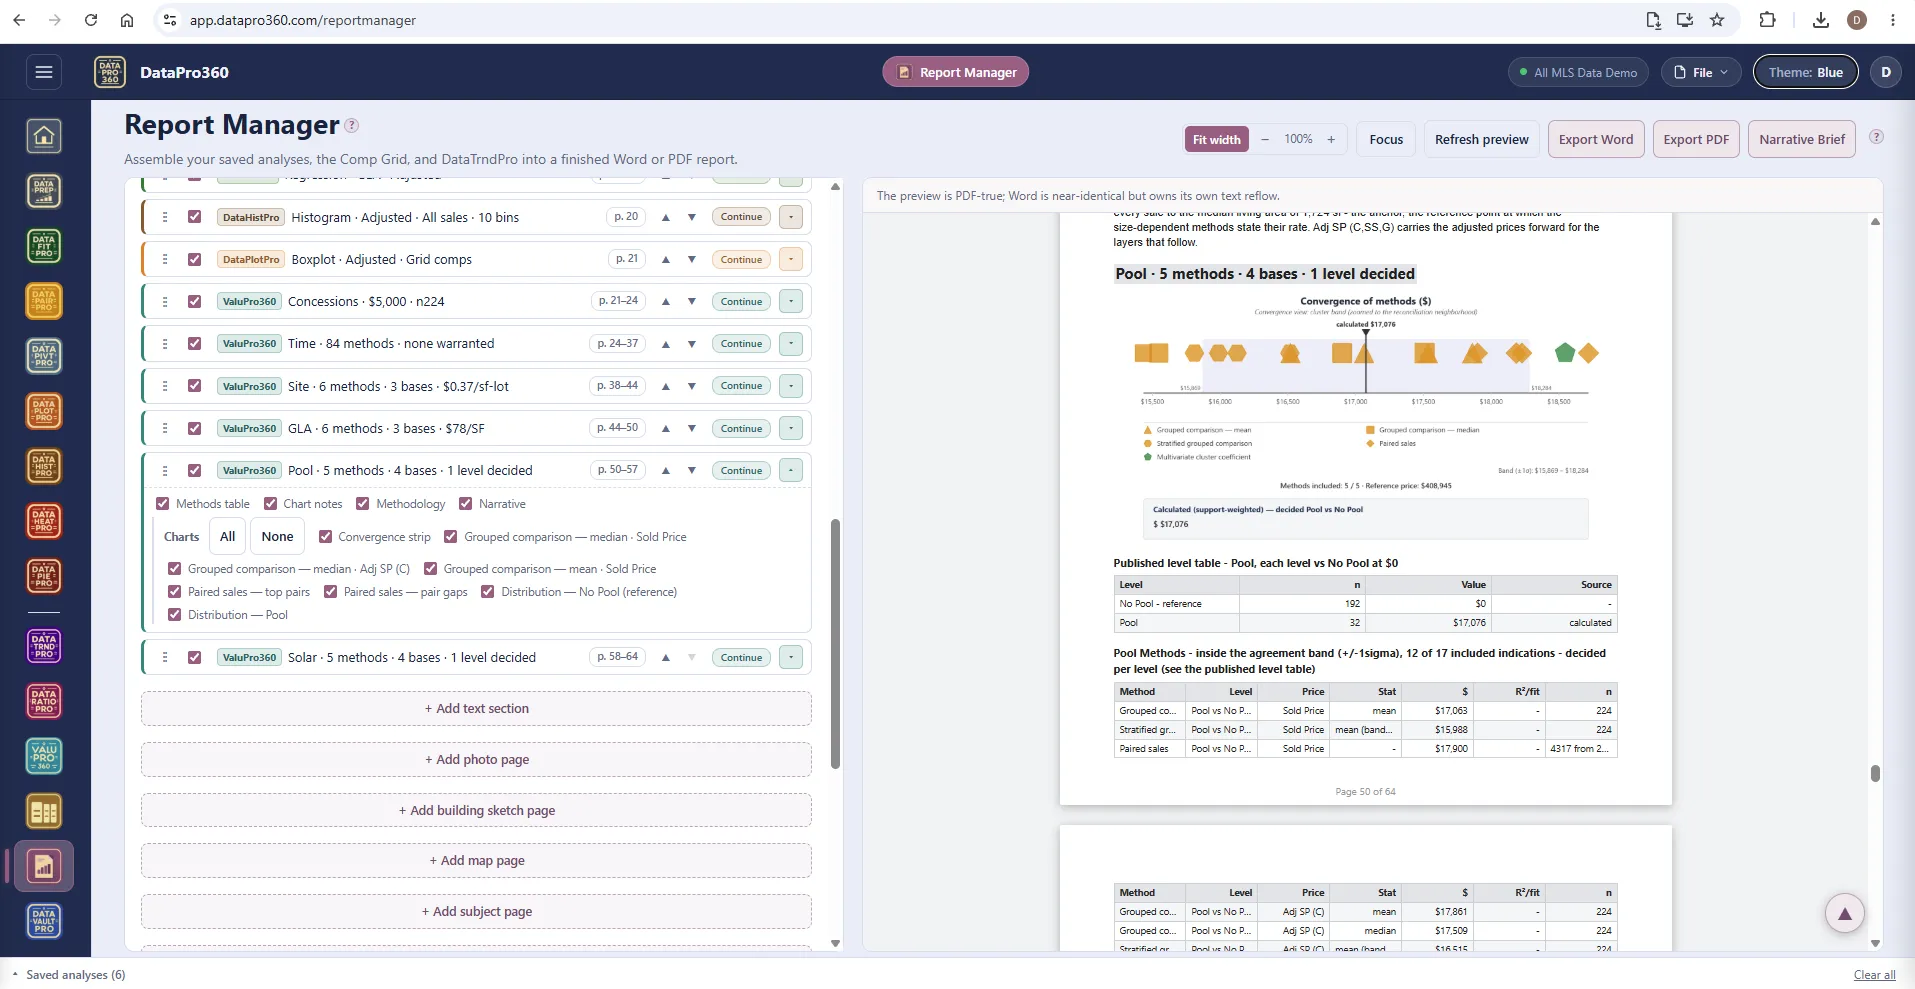The width and height of the screenshot is (1915, 989).
Task: Open the Data Heat Pro sidebar icon
Action: [x=44, y=521]
